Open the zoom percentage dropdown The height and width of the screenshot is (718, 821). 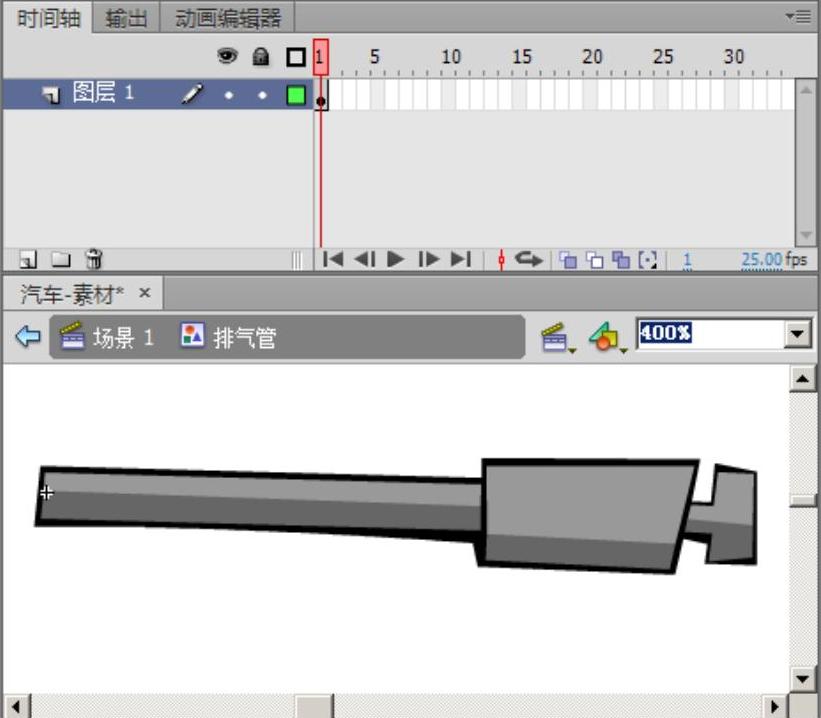797,334
